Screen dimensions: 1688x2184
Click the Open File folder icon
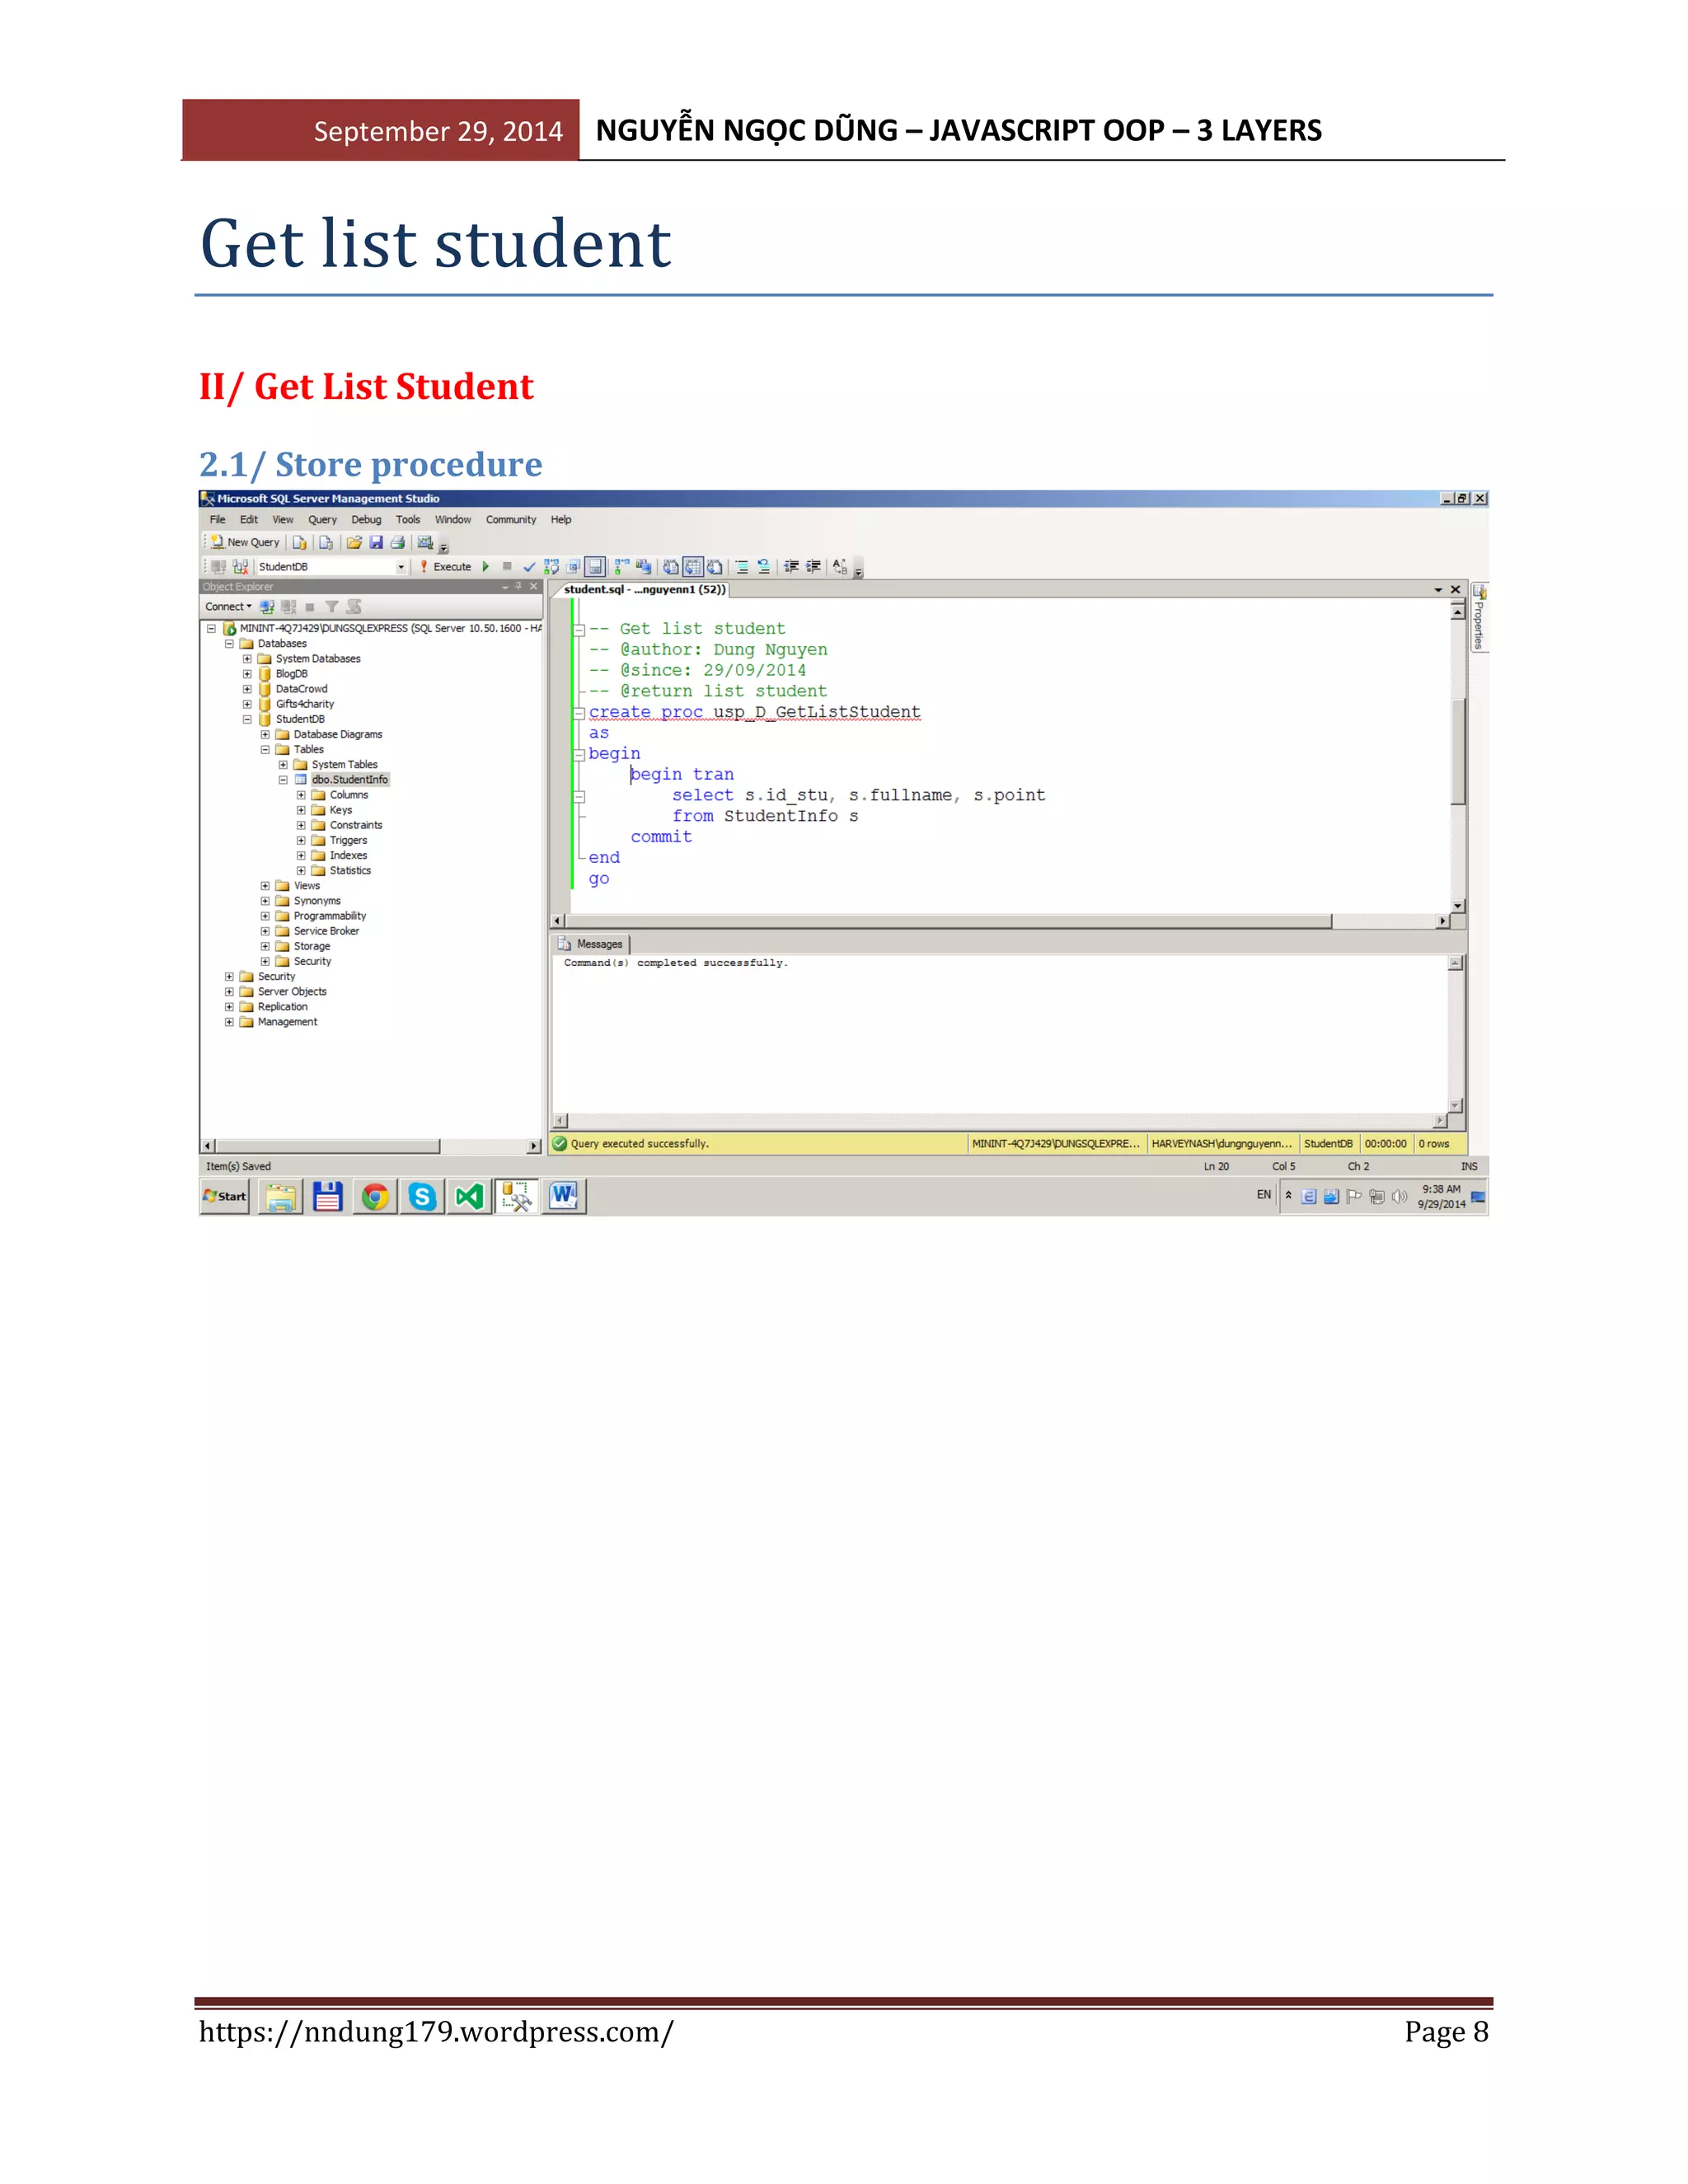pos(353,542)
